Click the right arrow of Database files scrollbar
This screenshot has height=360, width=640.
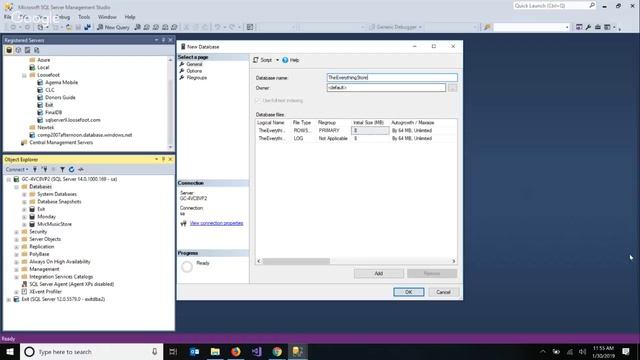click(x=453, y=261)
